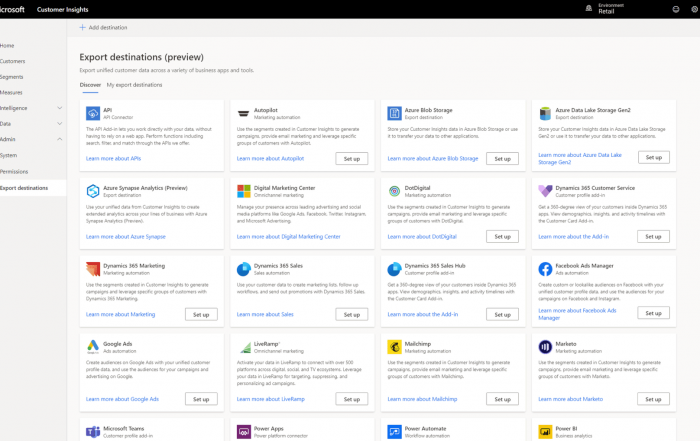700x441 pixels.
Task: Open Learn more about Mailchimp link
Action: tap(422, 399)
